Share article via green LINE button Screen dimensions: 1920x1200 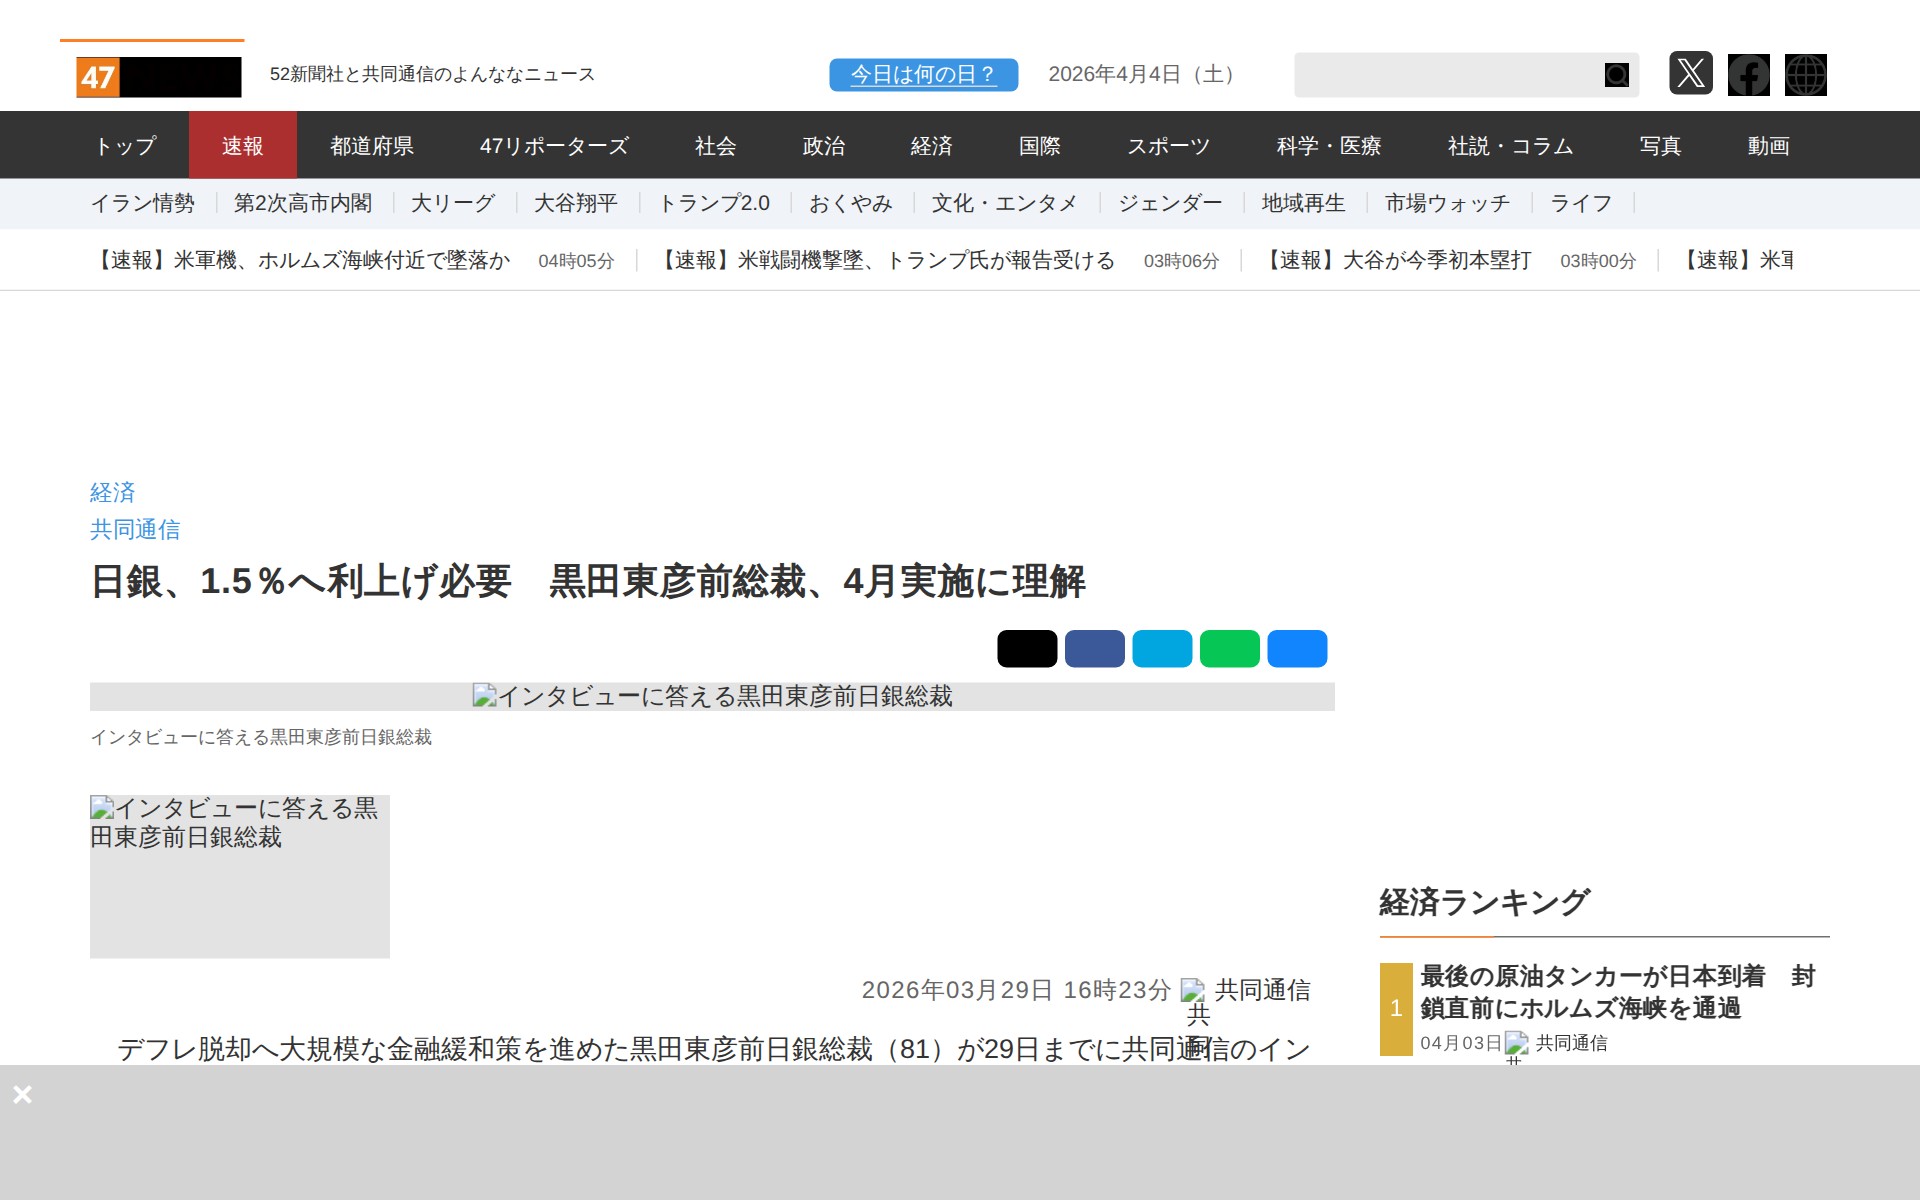[x=1229, y=648]
